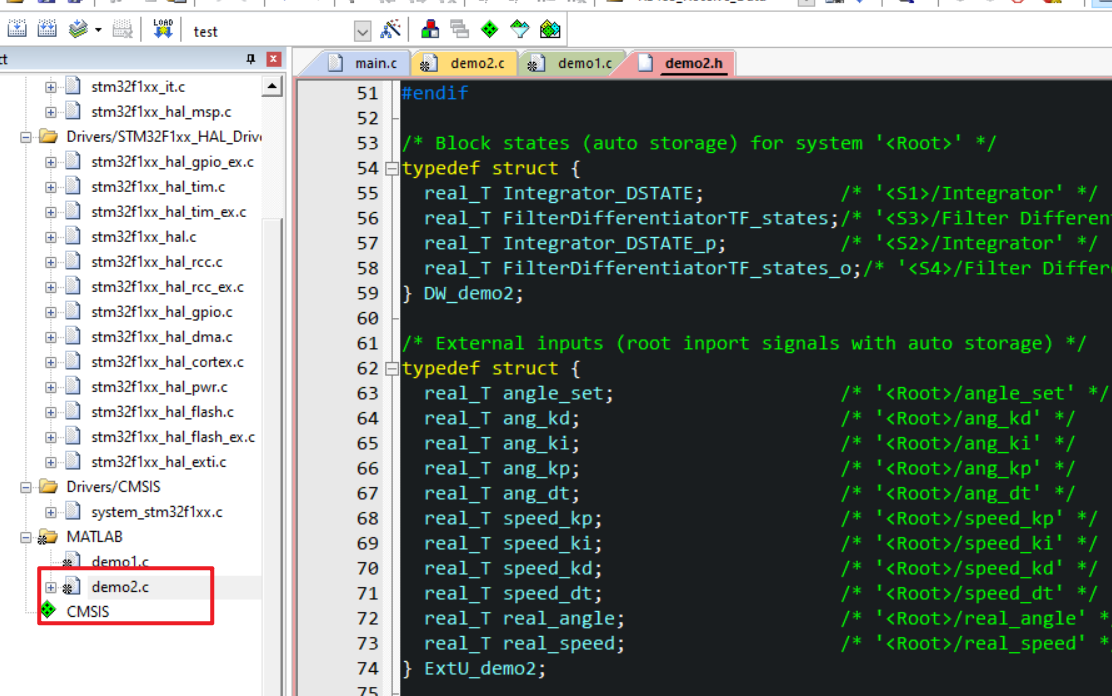Click '} ExtU_demo2;' on line 74
The height and width of the screenshot is (696, 1112).
[474, 669]
